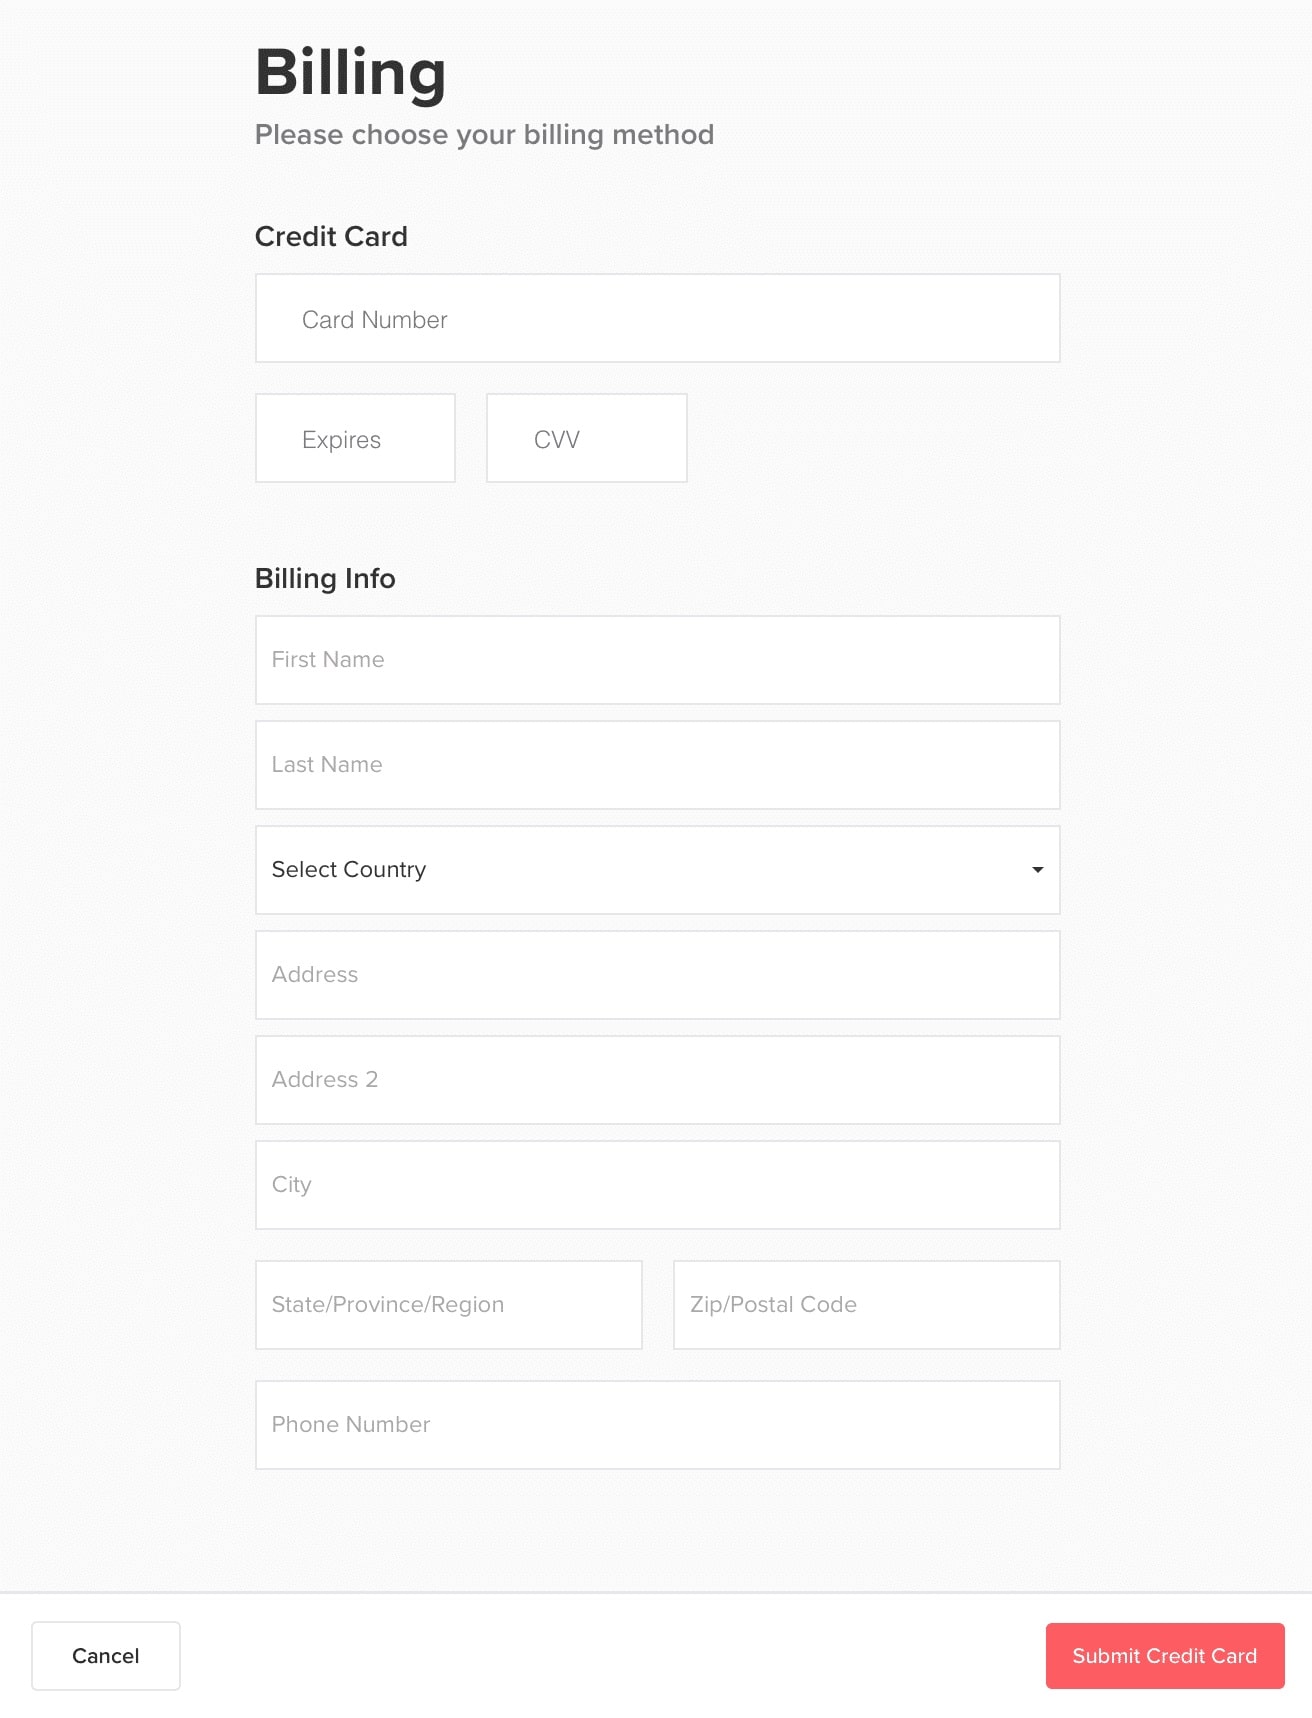Focus the Expires input box
Image resolution: width=1312 pixels, height=1718 pixels.
pyautogui.click(x=355, y=438)
